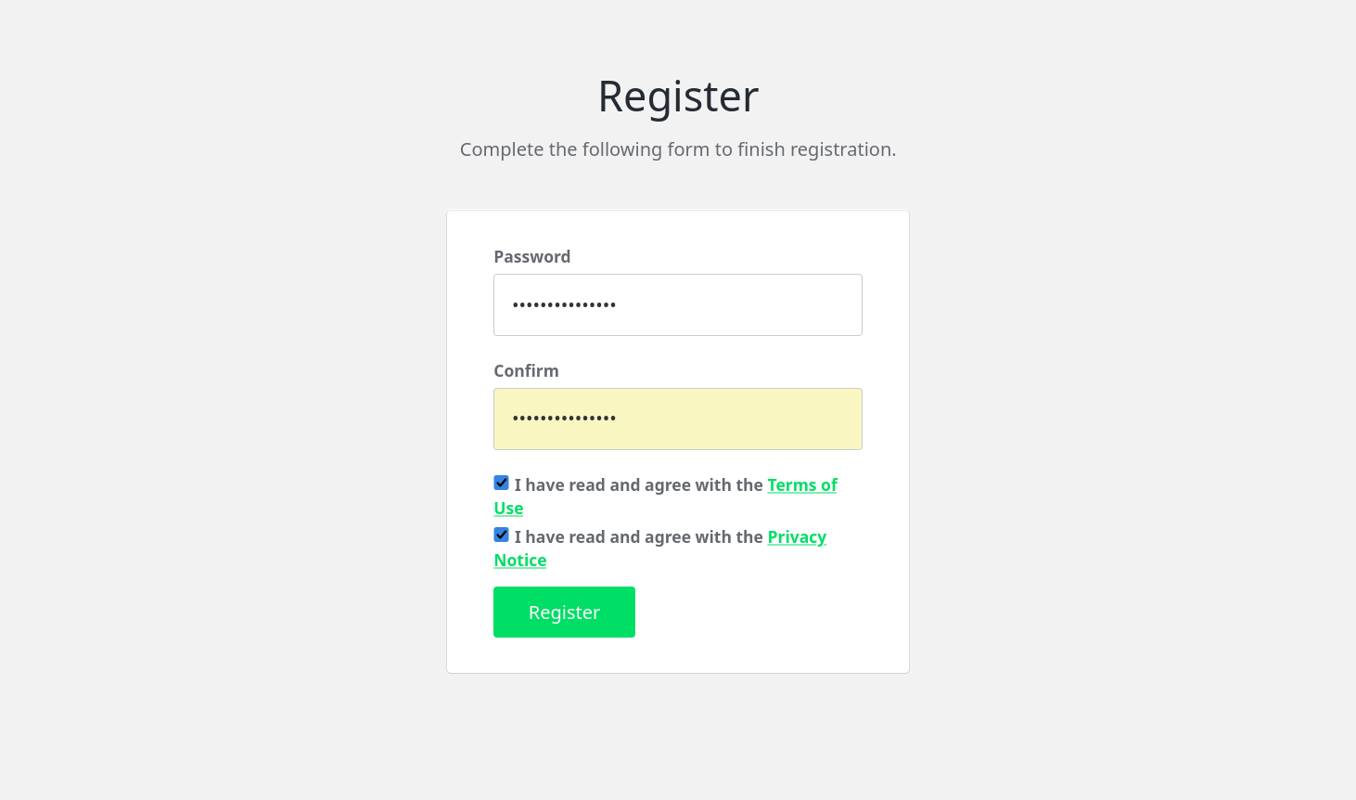Click the registration instructions subtitle text
This screenshot has height=800, width=1356.
tap(677, 149)
